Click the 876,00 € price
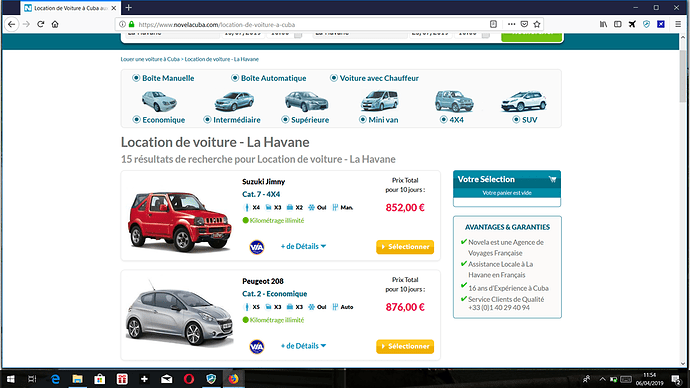The height and width of the screenshot is (388, 690). click(x=405, y=307)
